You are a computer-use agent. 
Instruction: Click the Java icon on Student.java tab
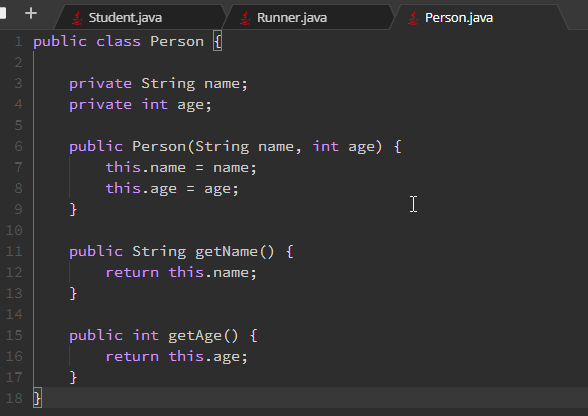click(77, 18)
